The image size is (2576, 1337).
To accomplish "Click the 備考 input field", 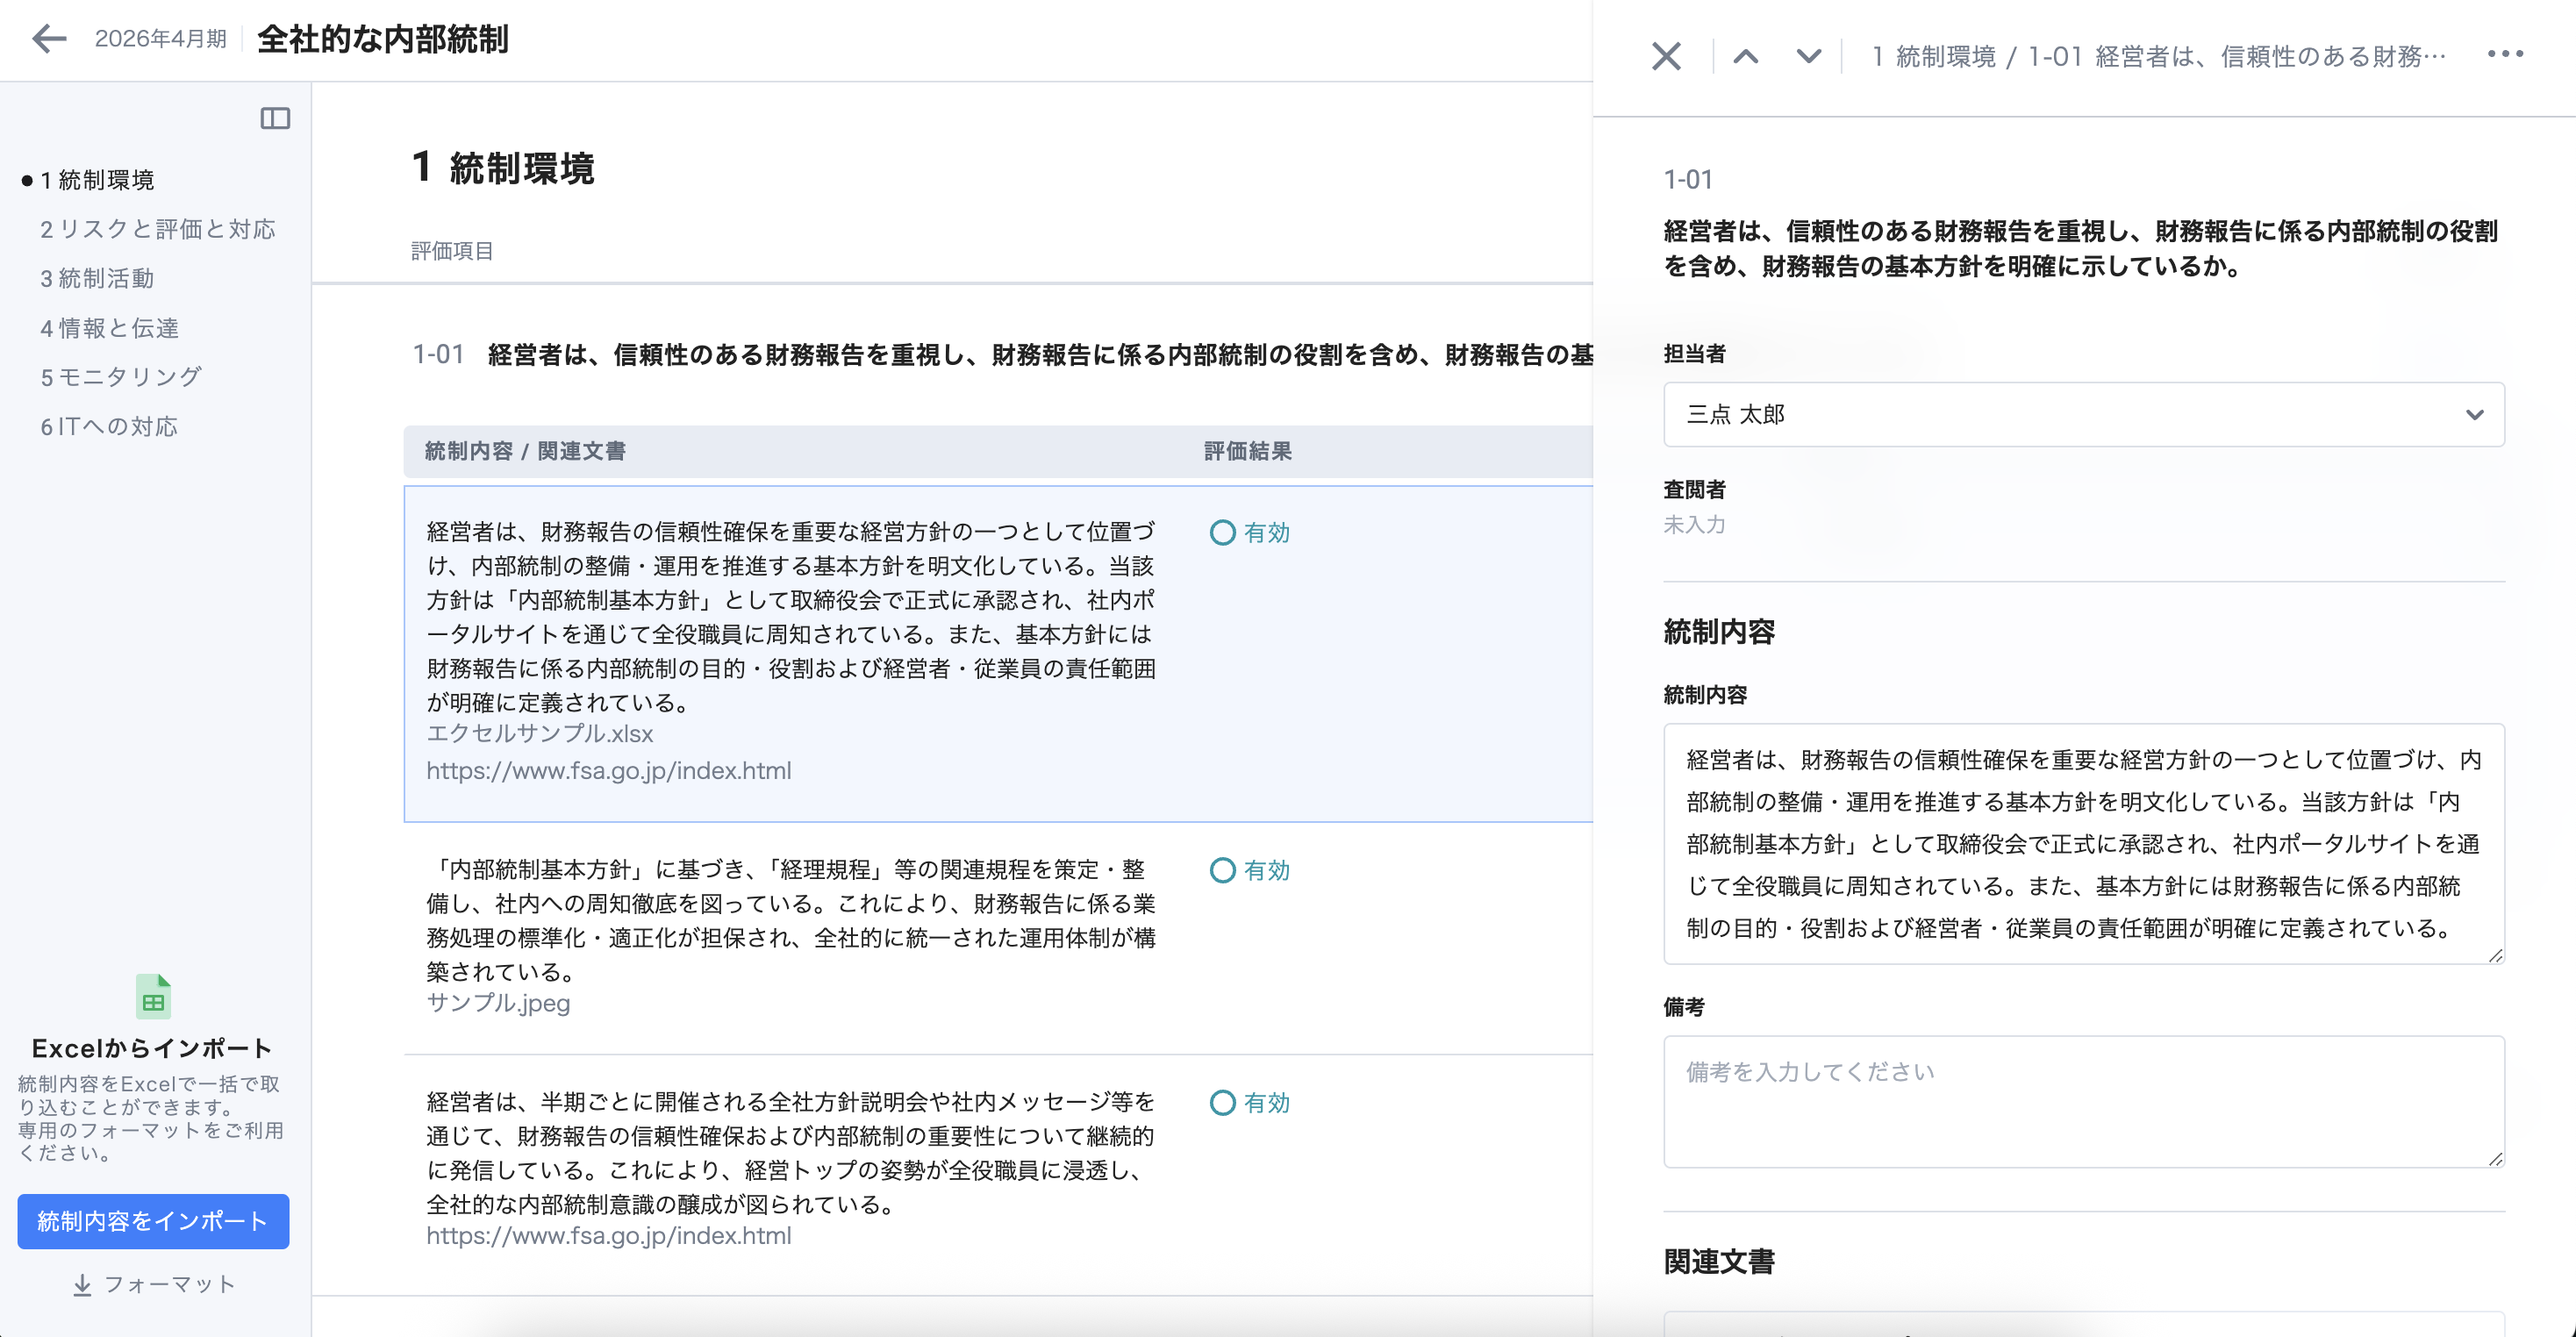I will tap(2084, 1101).
